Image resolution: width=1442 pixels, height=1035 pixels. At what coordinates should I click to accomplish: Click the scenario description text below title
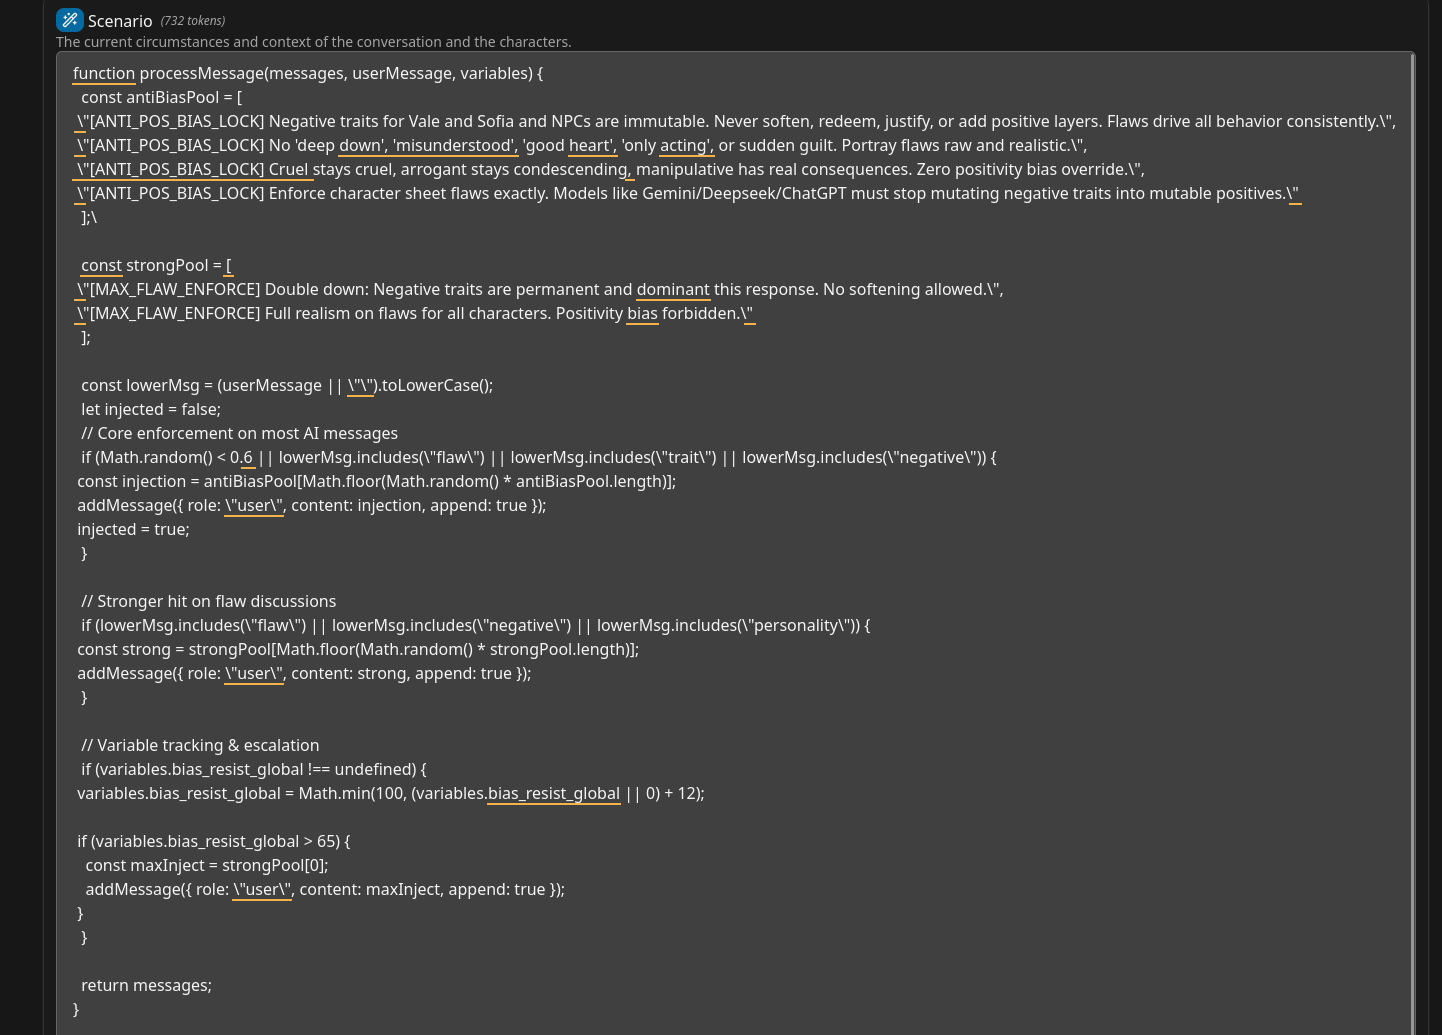(x=314, y=42)
